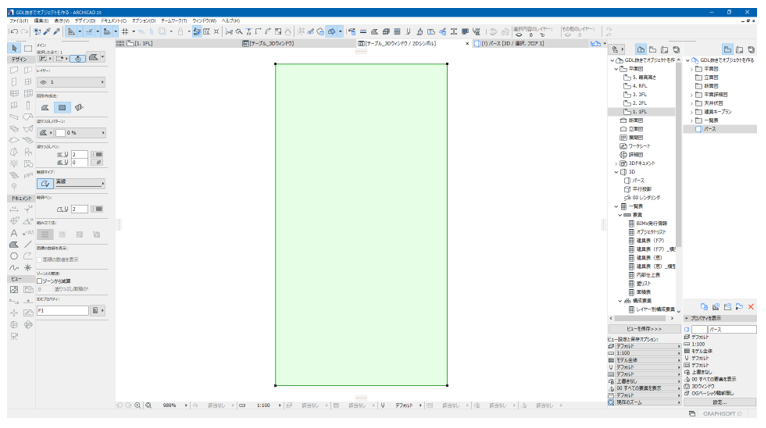Click the 設定... button in Organizer
766x428 pixels.
pos(720,402)
